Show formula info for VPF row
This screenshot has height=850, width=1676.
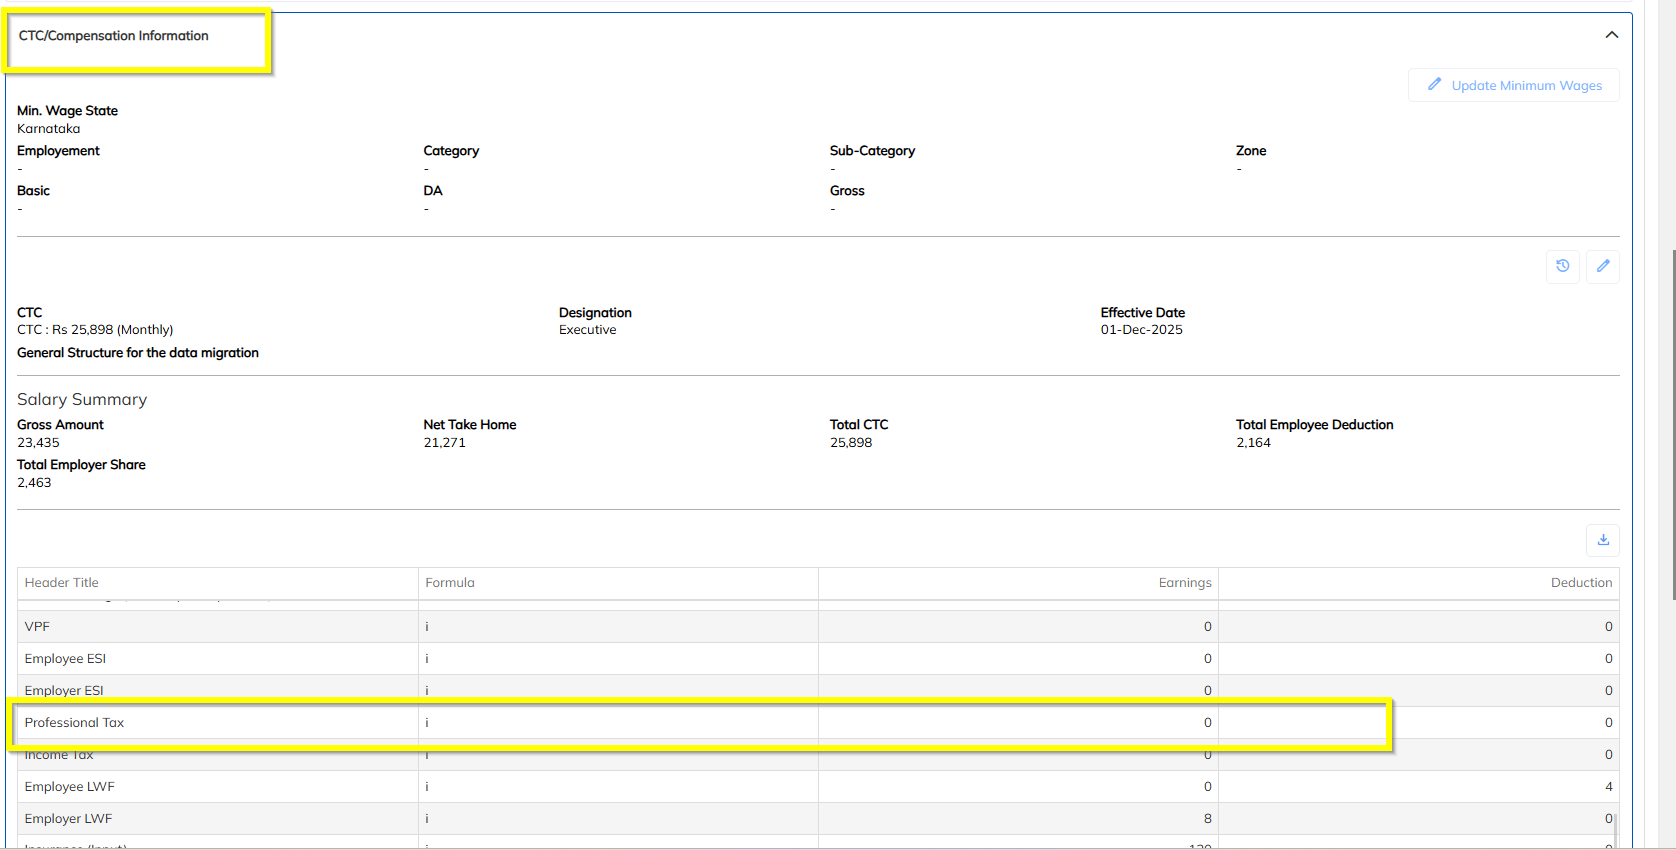pos(427,627)
